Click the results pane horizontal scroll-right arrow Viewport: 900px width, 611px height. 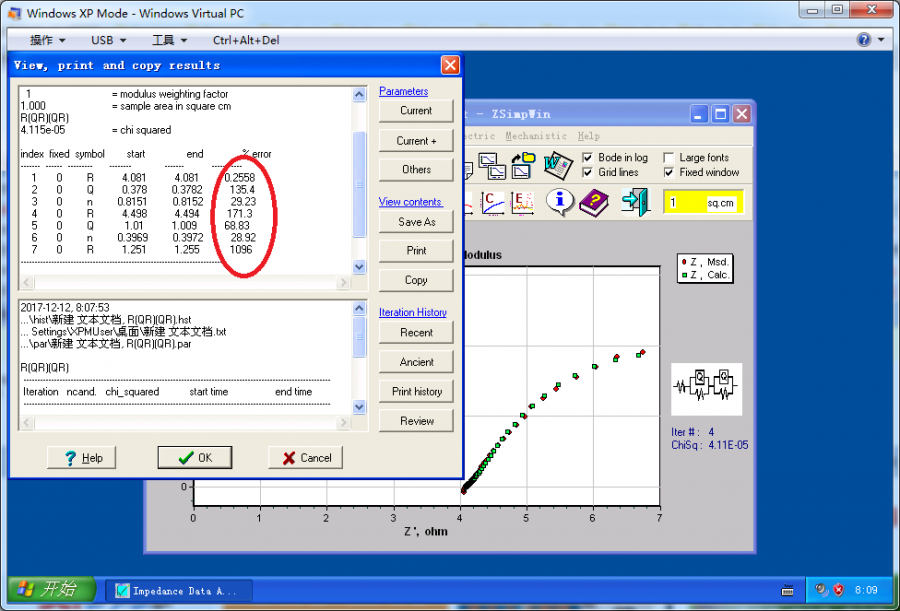click(343, 283)
